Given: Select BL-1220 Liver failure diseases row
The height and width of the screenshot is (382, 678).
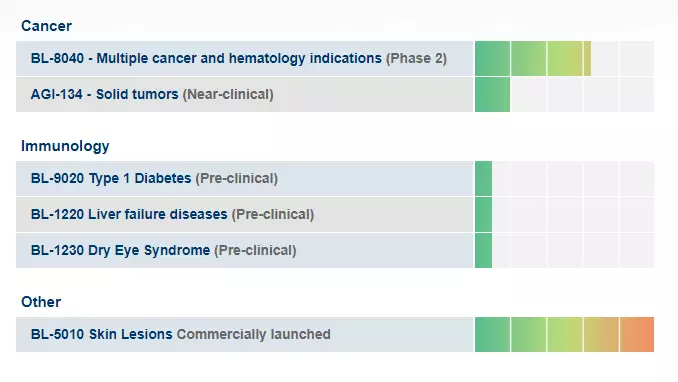Looking at the screenshot, I should [x=244, y=215].
